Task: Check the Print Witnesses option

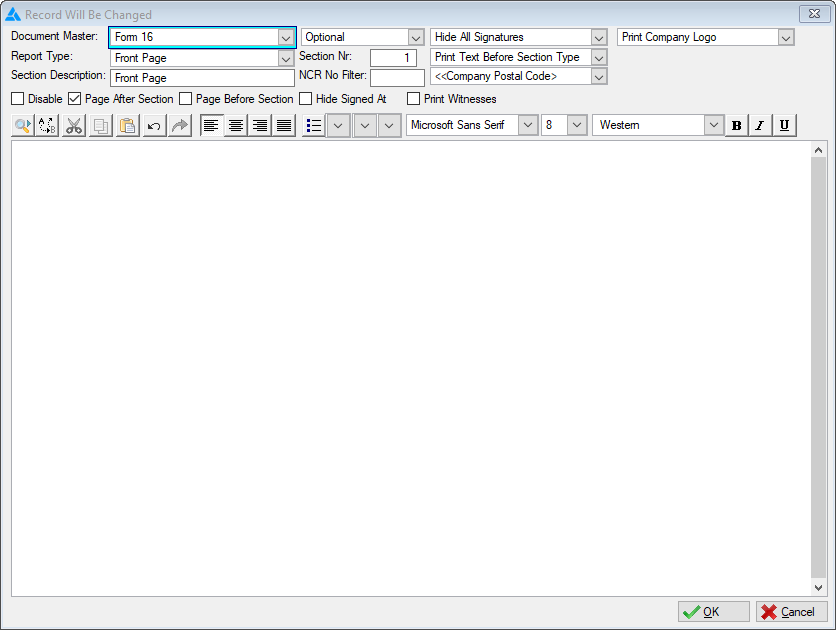Action: 414,99
